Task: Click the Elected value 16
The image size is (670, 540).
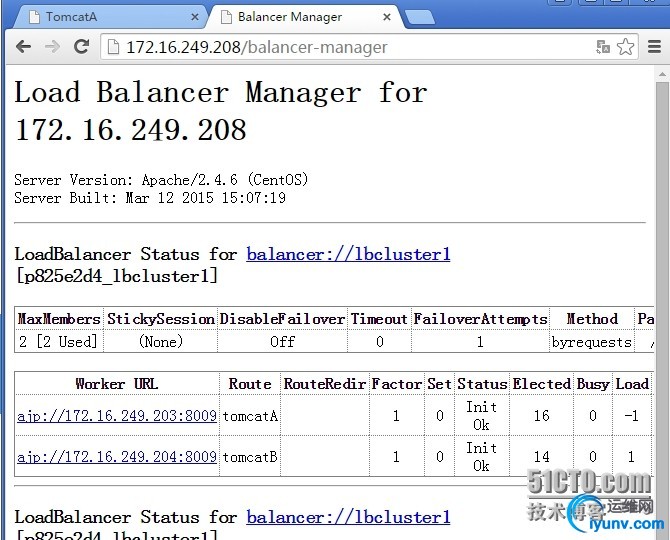Action: (541, 416)
